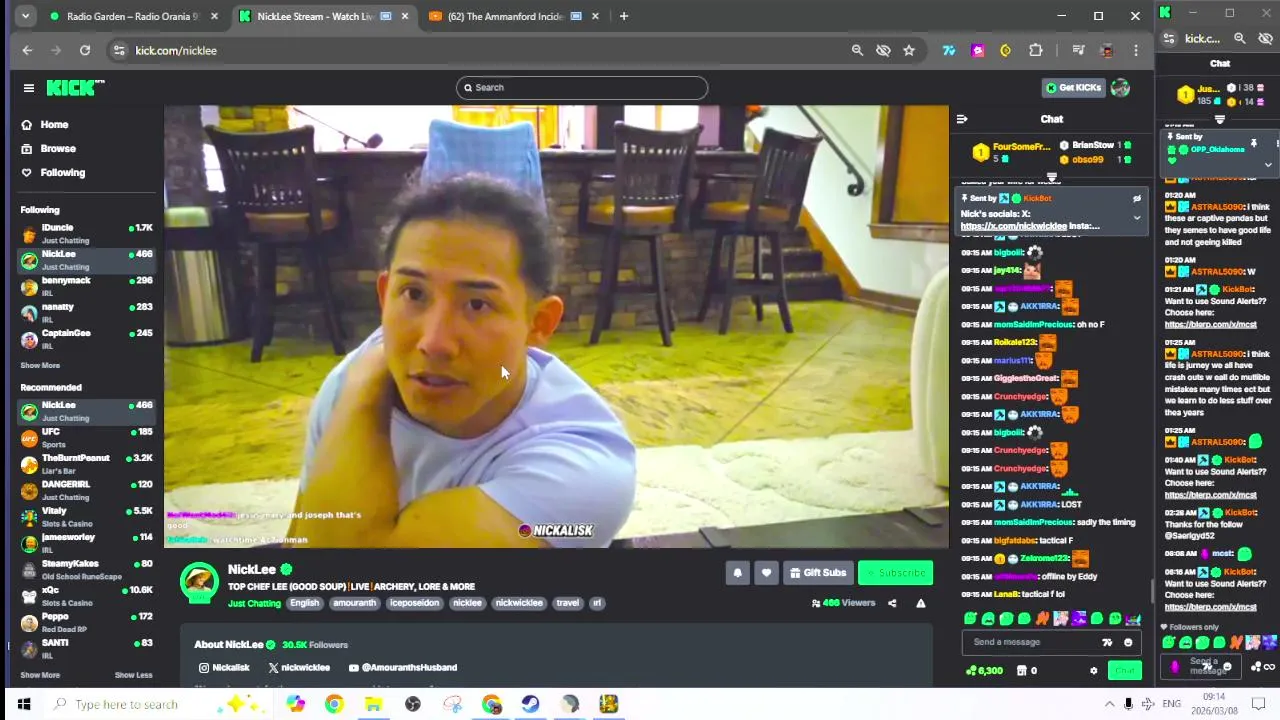Click Show More under Following

click(40, 365)
